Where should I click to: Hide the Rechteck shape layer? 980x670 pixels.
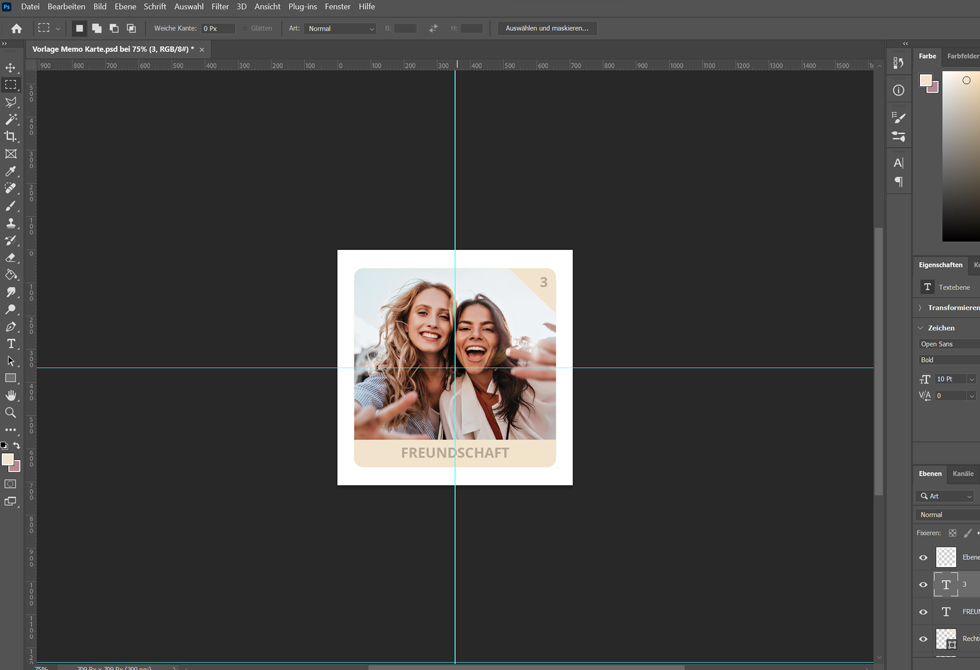[x=923, y=639]
